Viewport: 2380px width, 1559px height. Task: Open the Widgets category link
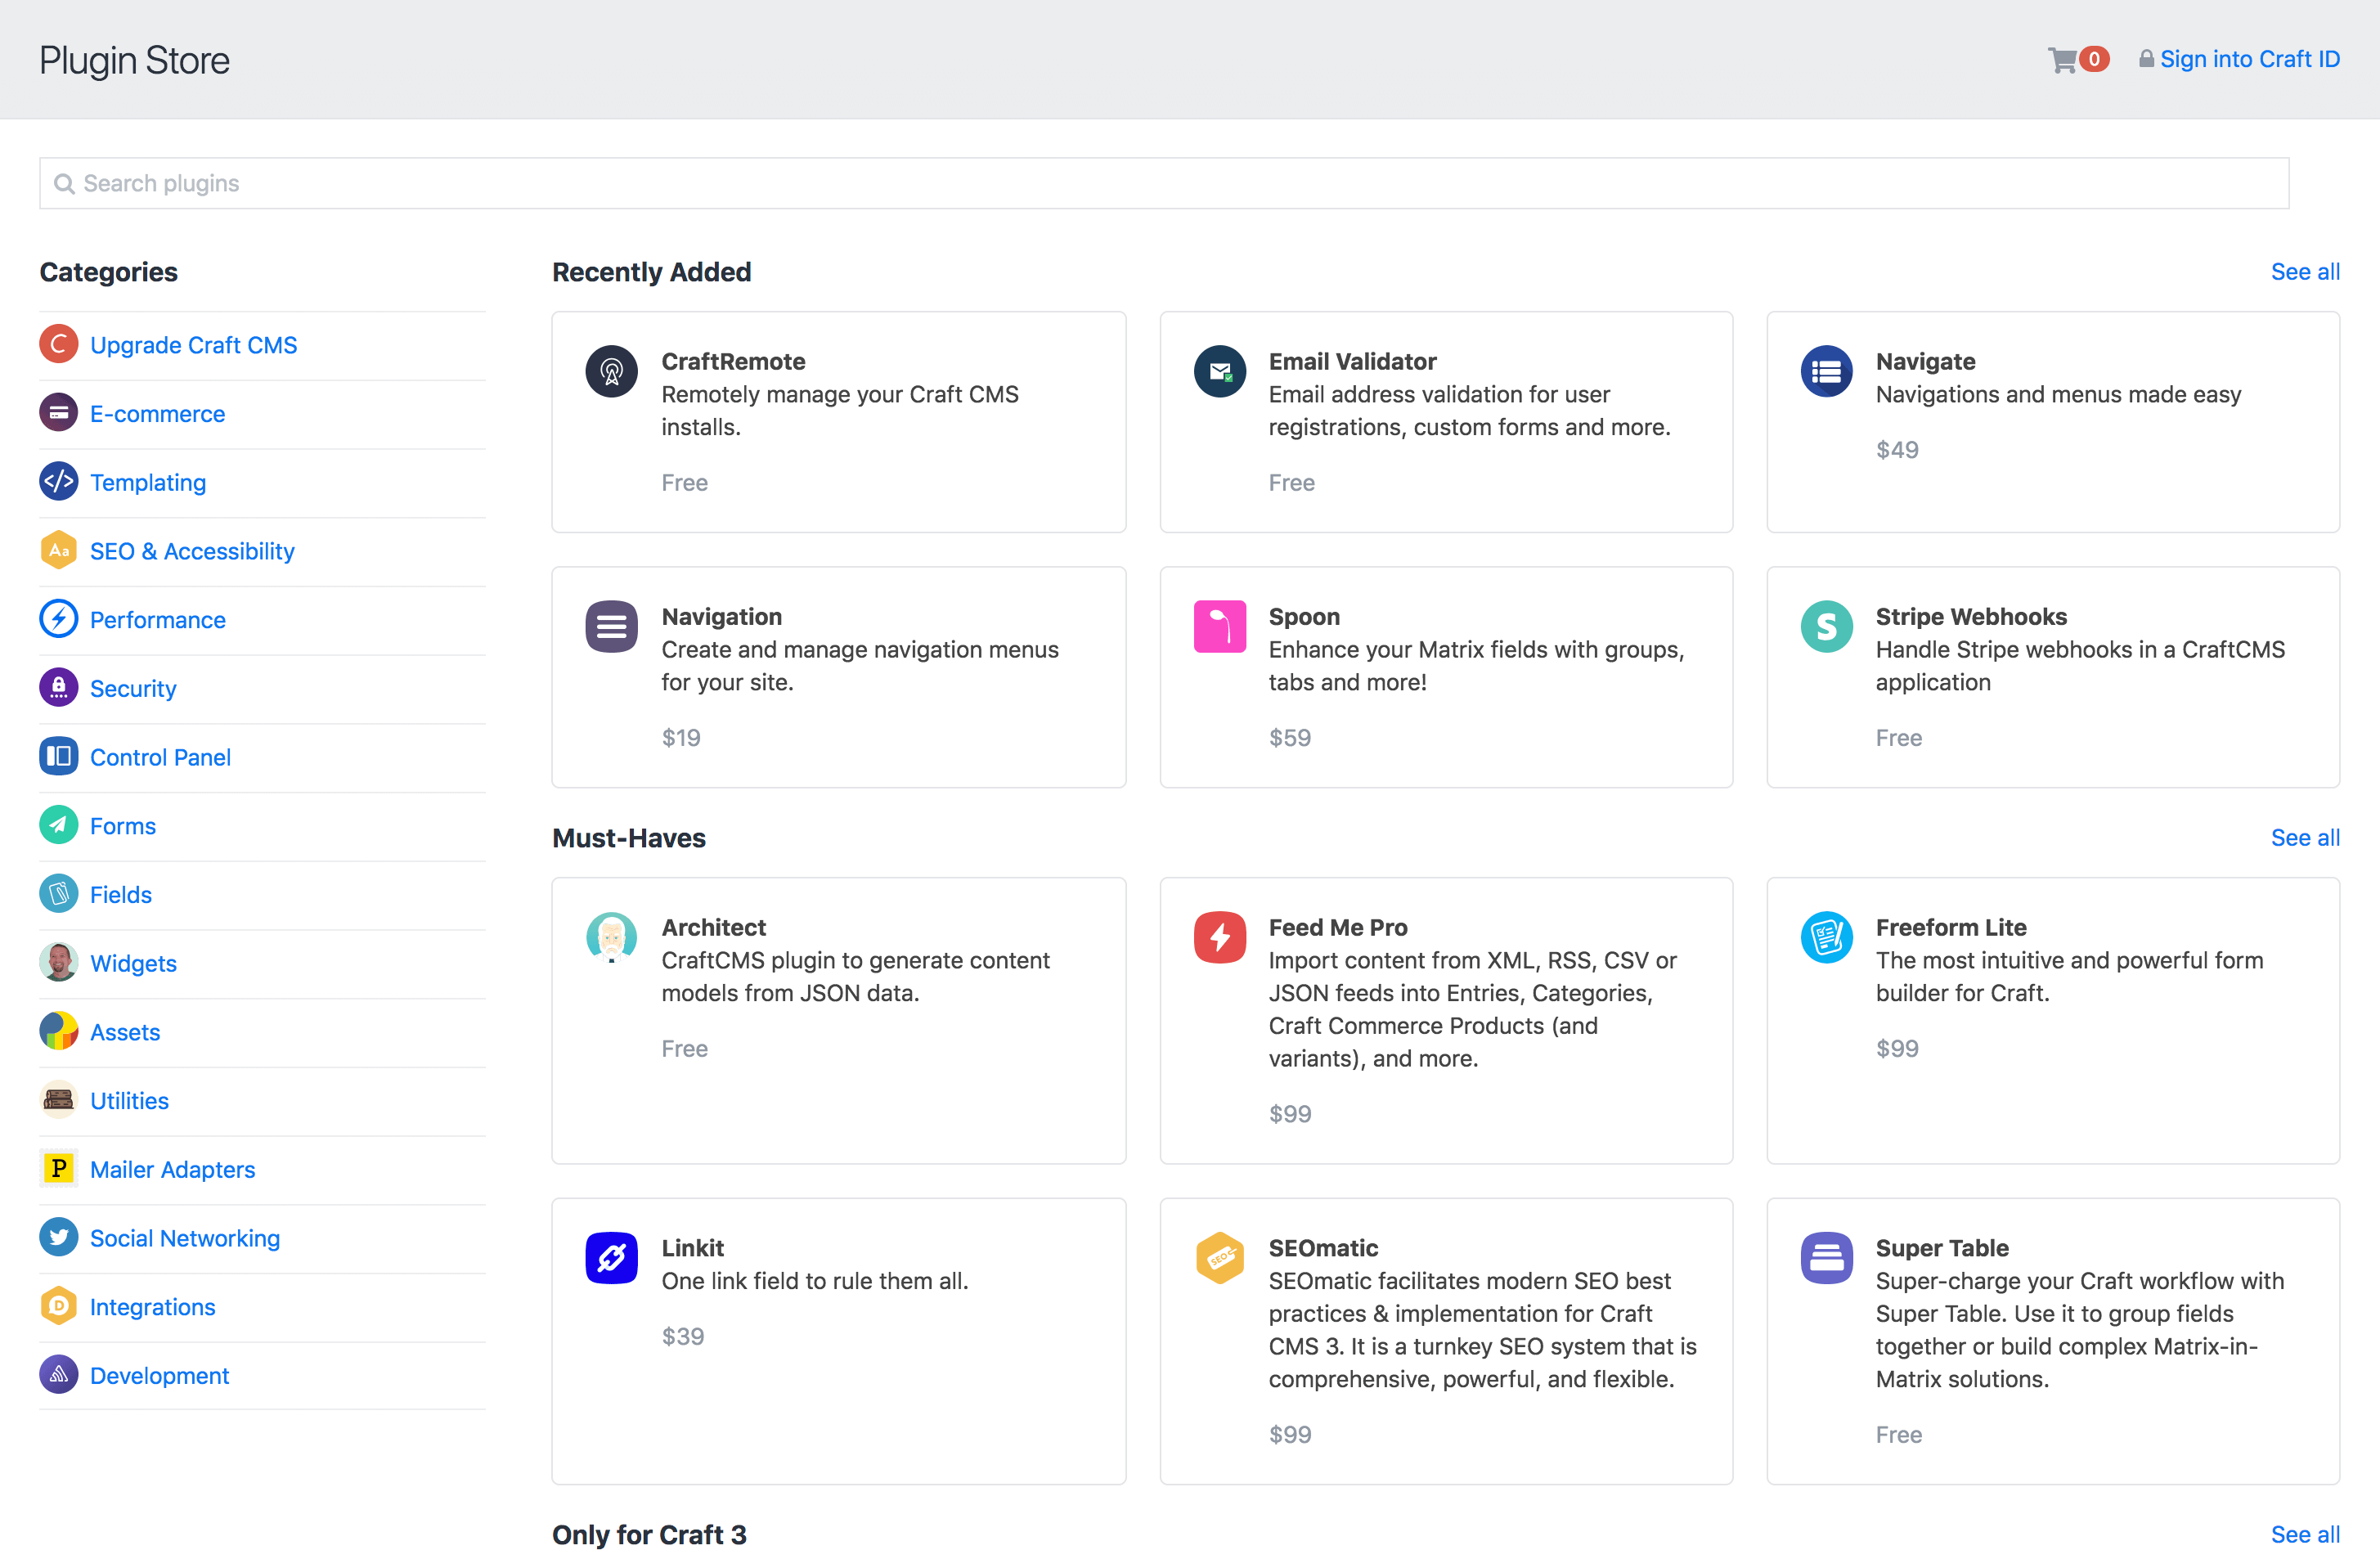(x=133, y=963)
